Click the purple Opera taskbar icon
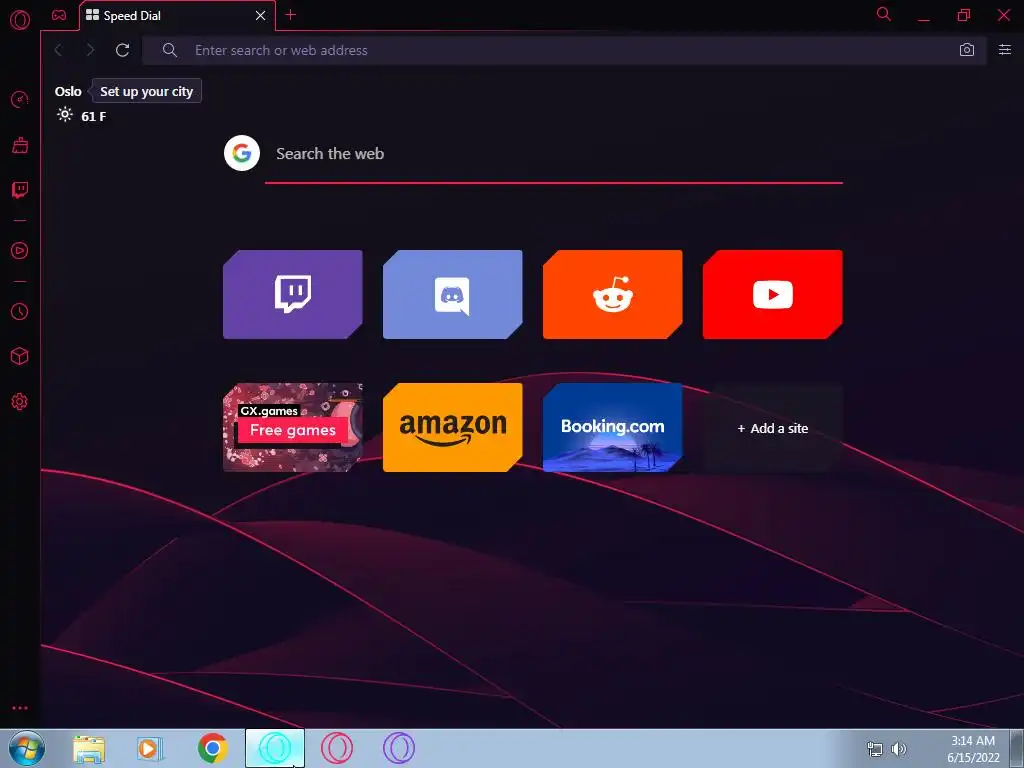1024x768 pixels. click(398, 748)
